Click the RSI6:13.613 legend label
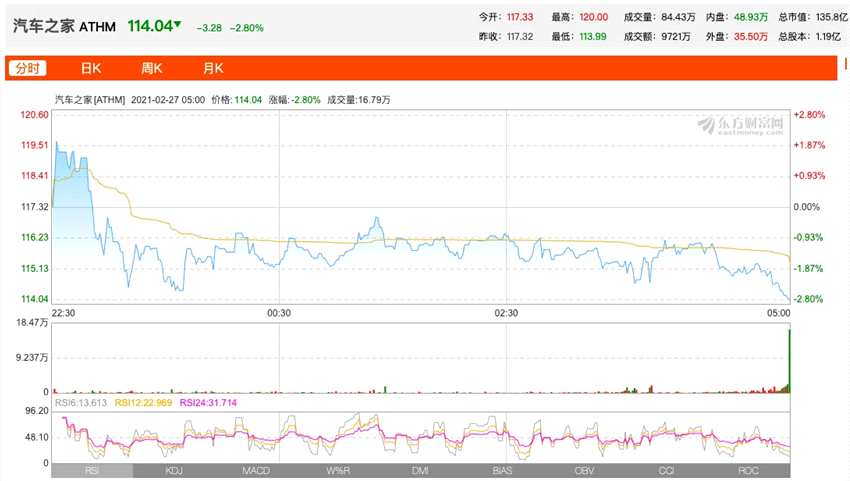This screenshot has width=850, height=481. coord(81,403)
